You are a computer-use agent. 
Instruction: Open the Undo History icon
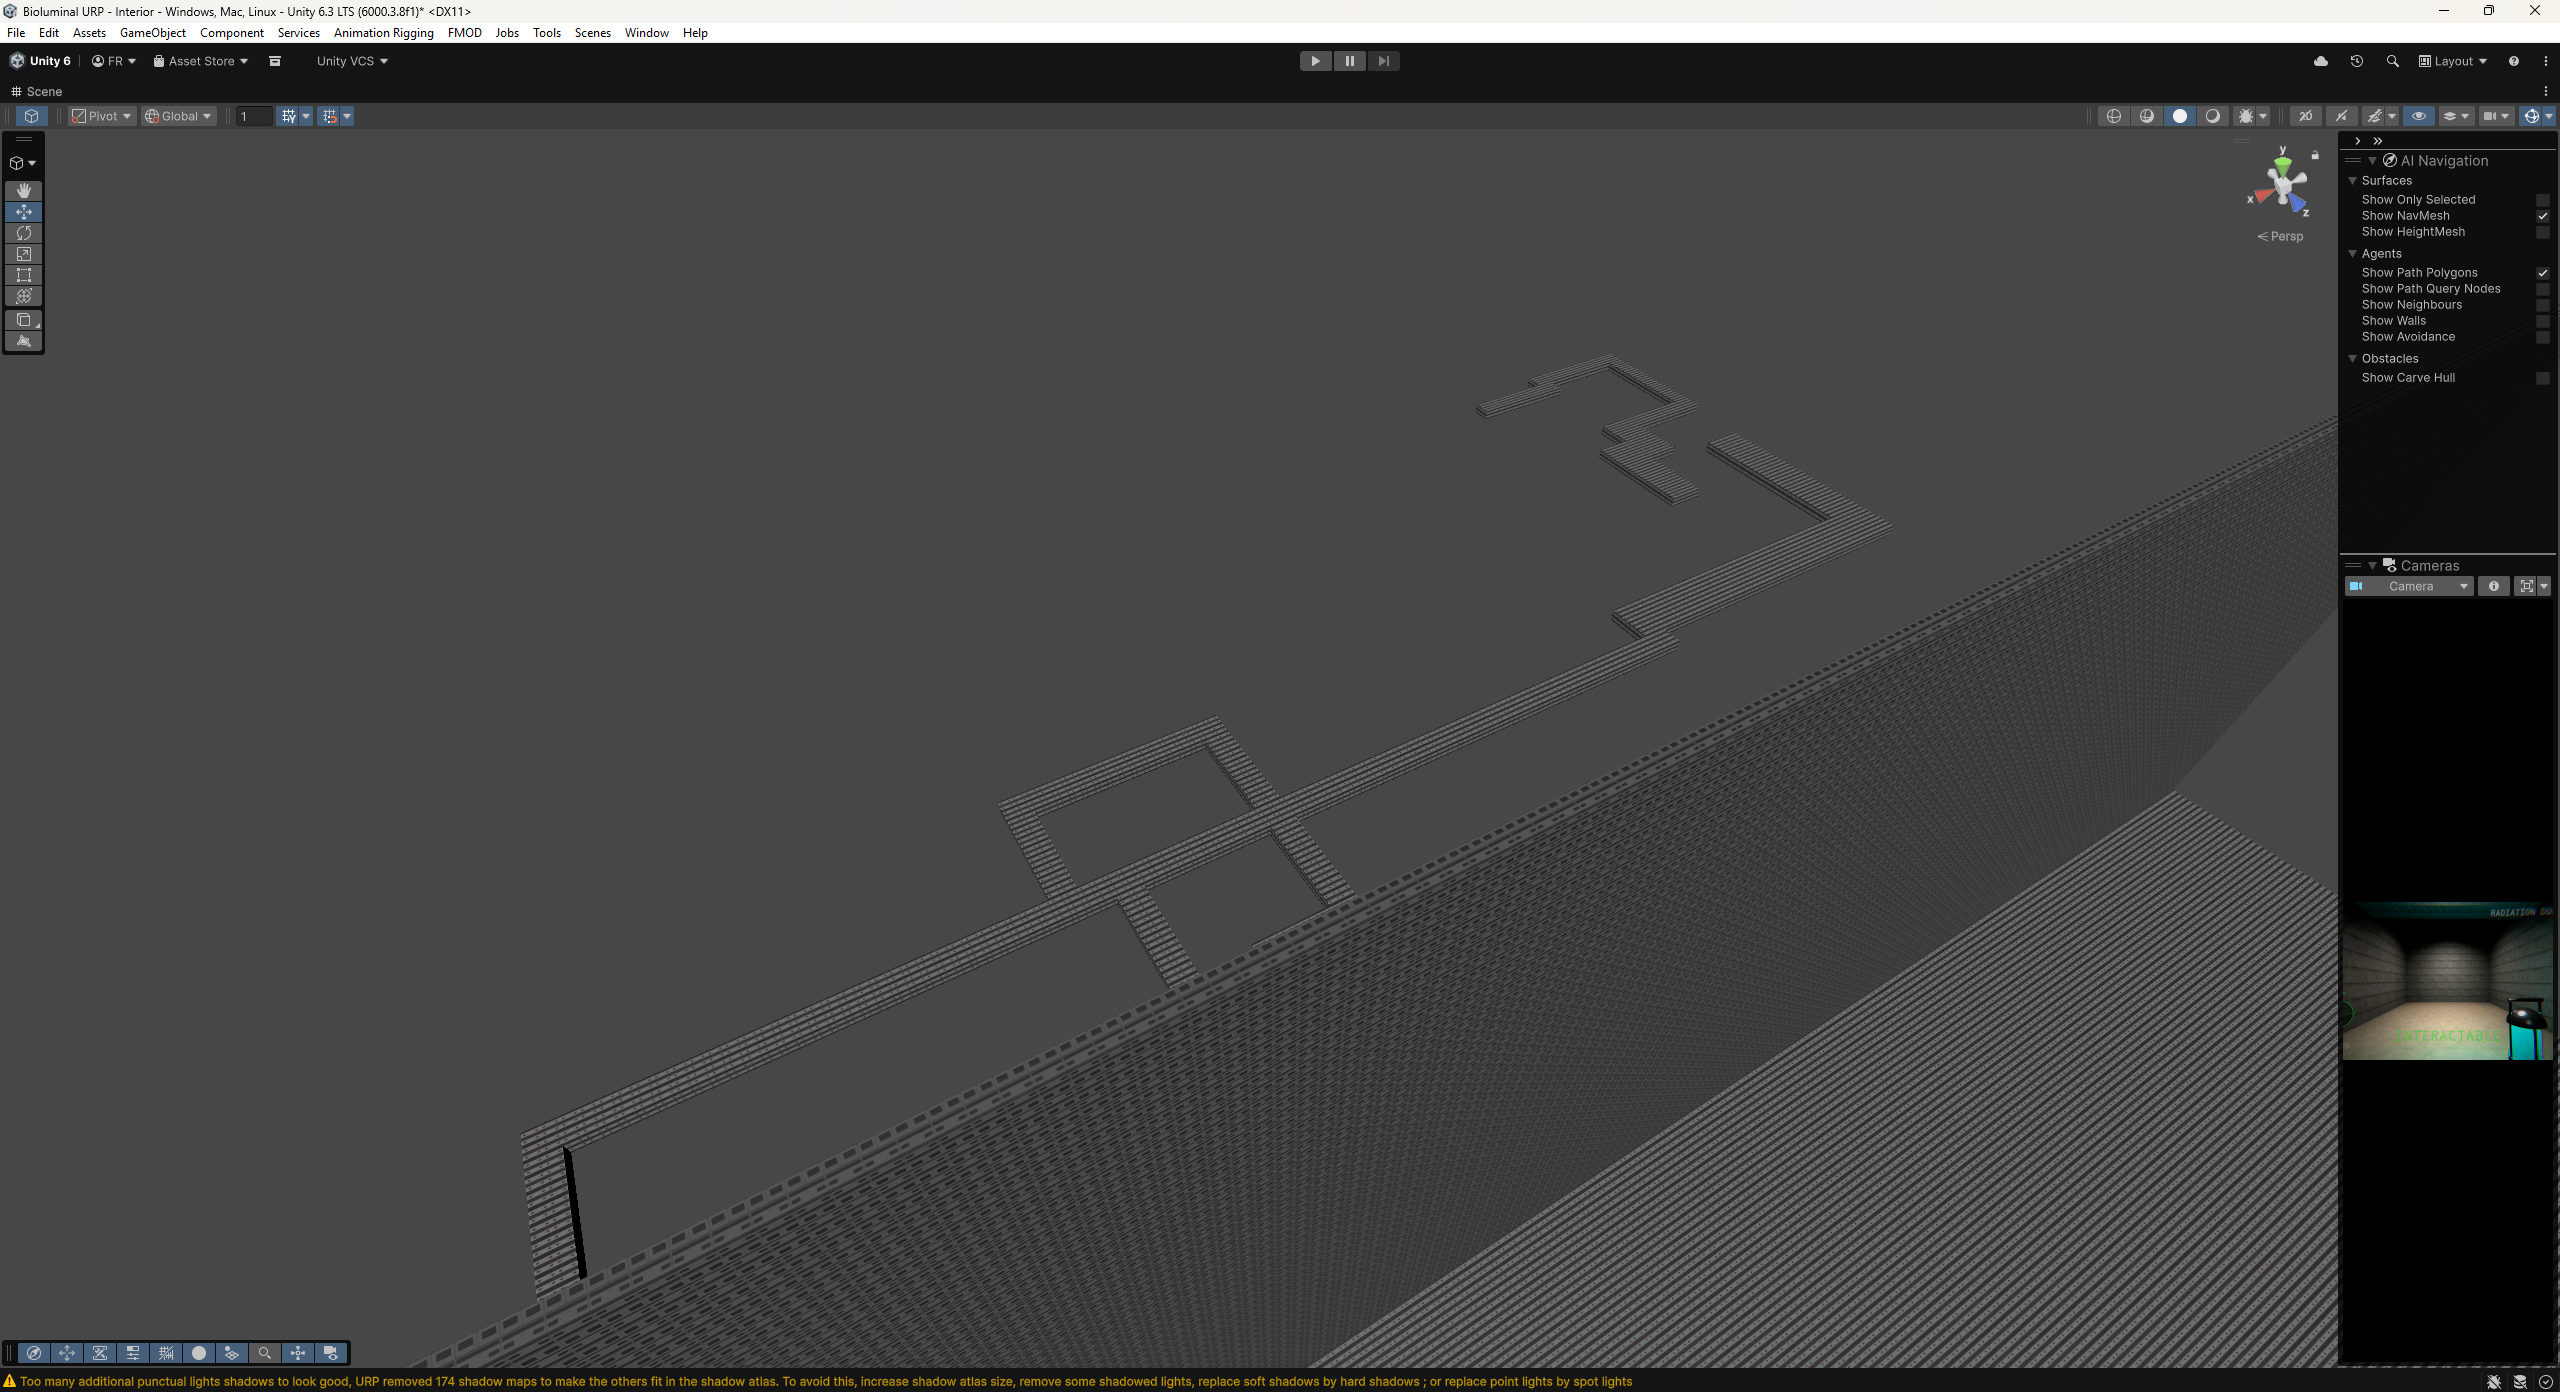coord(2357,61)
